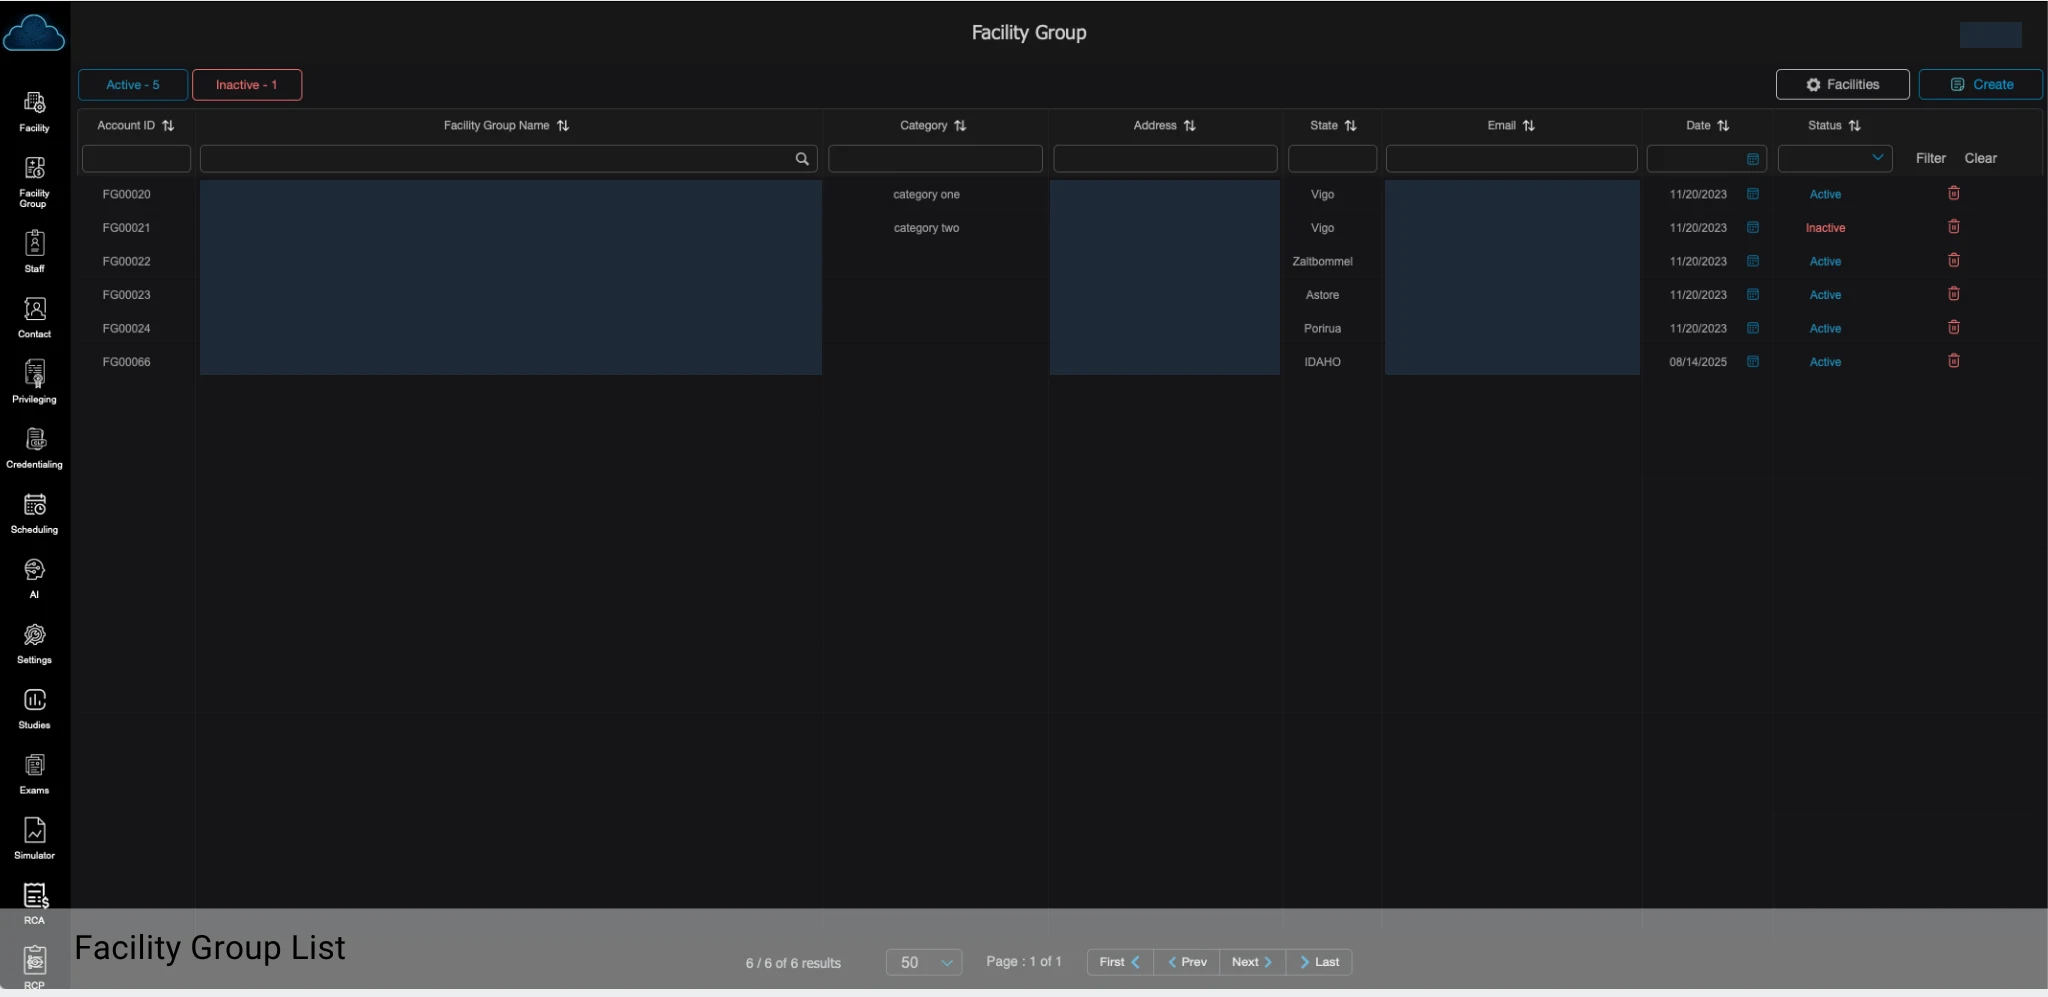Open the Staff sidebar section
Screen dimensions: 2048x997
pos(34,252)
